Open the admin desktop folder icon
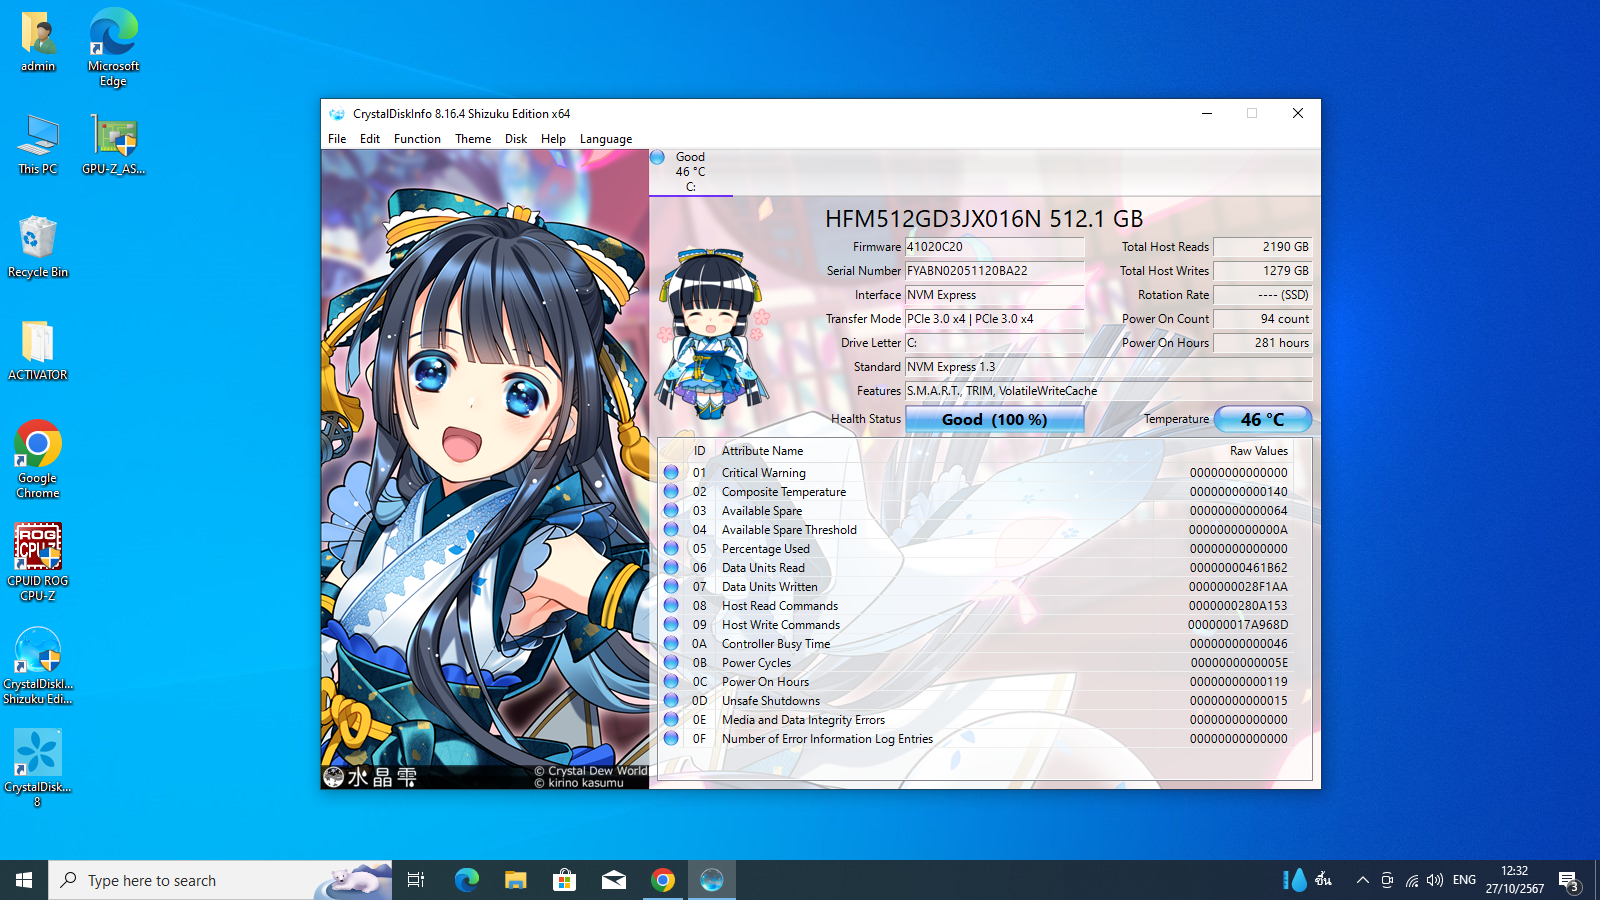 click(38, 42)
